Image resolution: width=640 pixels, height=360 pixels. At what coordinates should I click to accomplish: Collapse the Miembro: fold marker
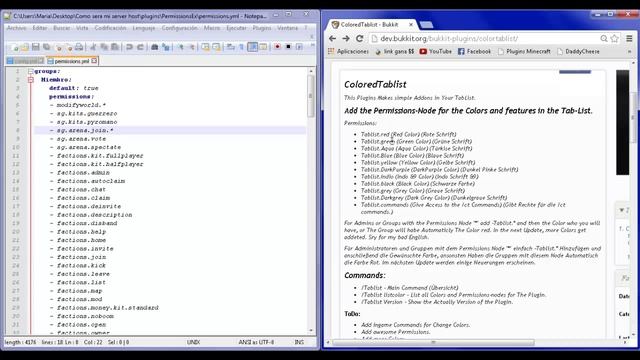click(x=31, y=80)
